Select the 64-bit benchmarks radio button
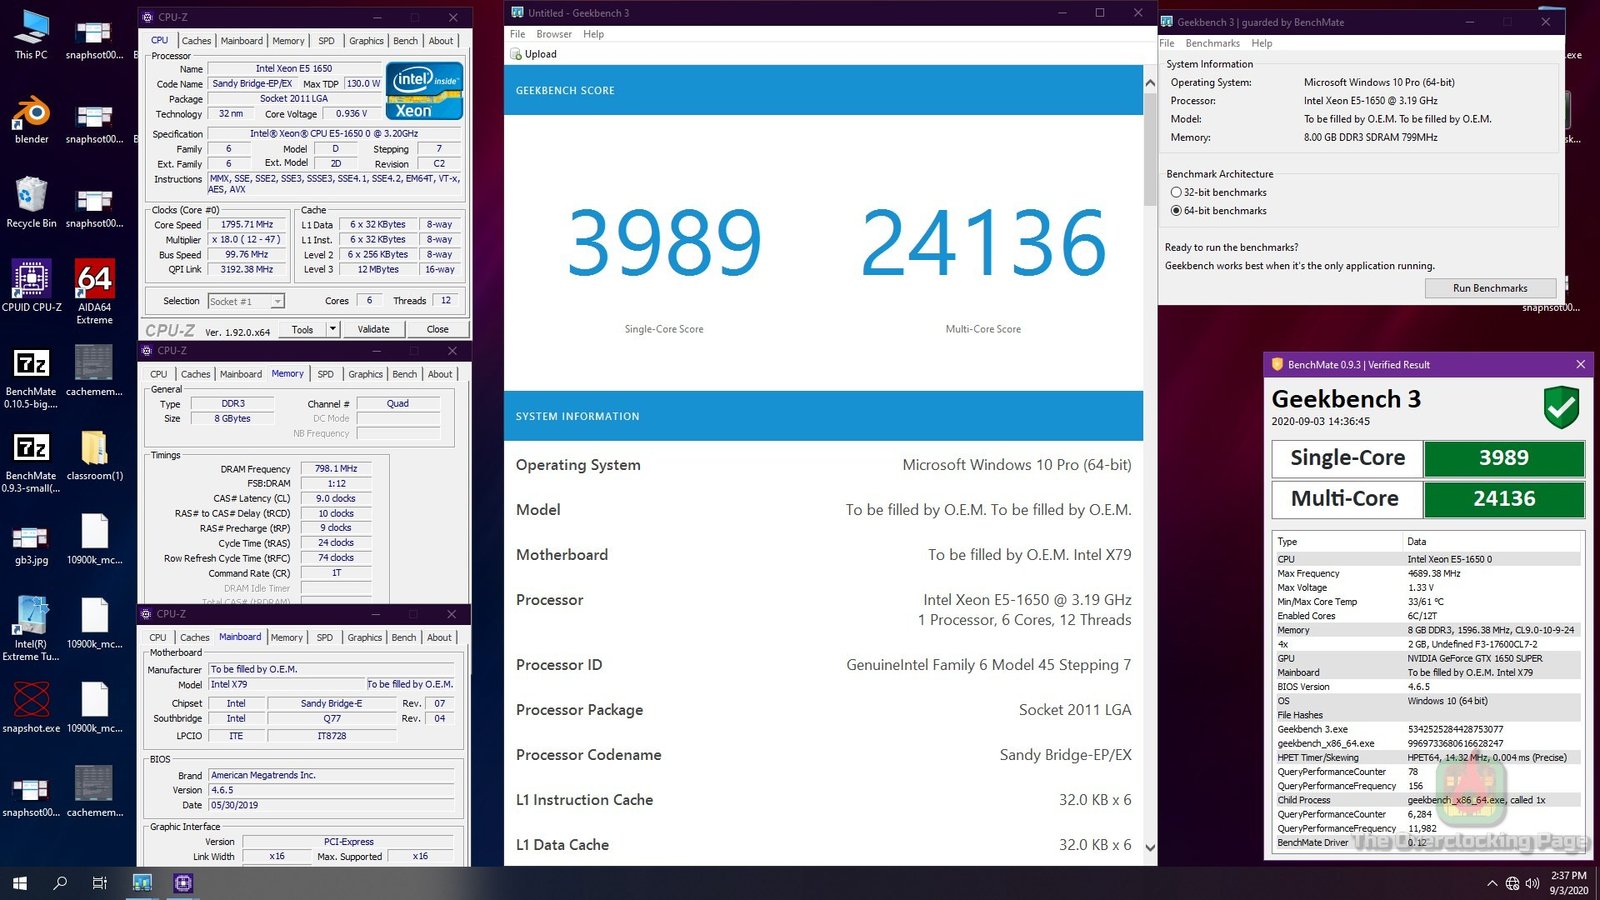 pyautogui.click(x=1176, y=211)
